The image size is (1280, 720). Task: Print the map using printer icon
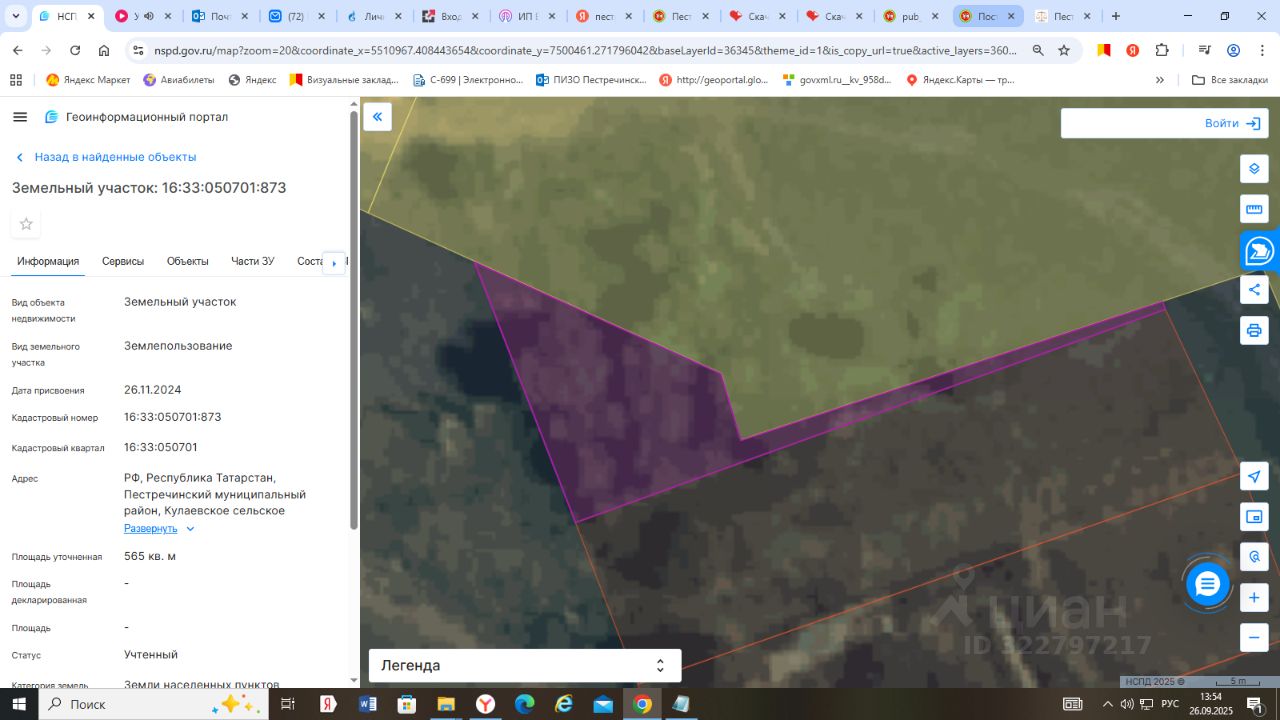pos(1254,330)
